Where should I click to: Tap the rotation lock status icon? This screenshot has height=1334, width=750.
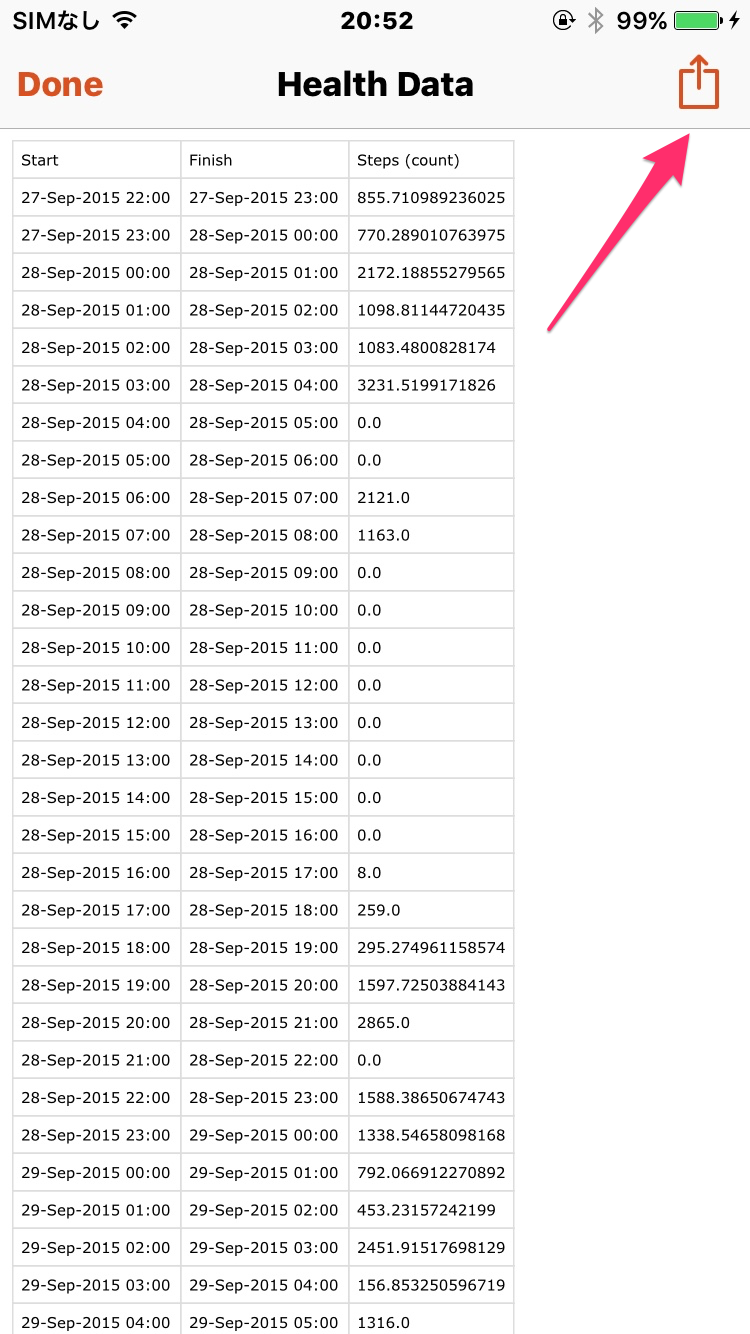tap(564, 20)
